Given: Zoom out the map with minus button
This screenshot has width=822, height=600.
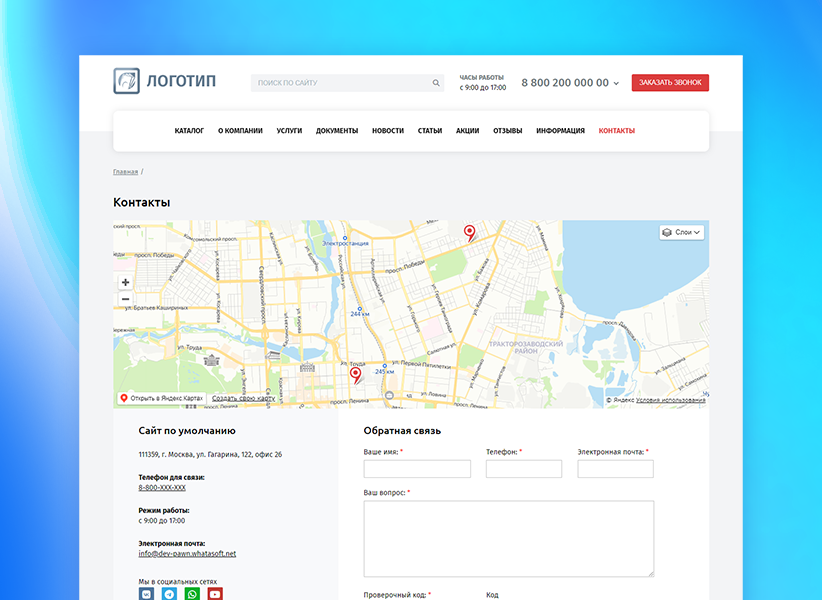Looking at the screenshot, I should click(125, 299).
